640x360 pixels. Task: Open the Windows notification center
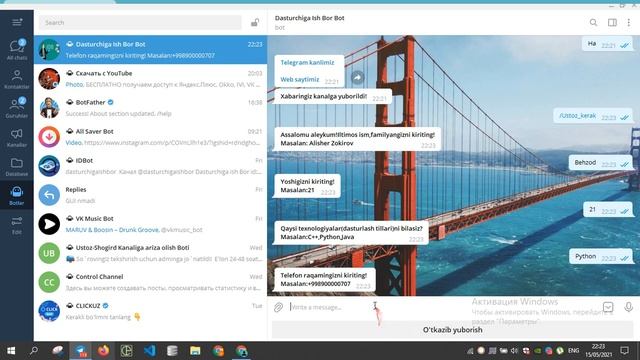624,351
